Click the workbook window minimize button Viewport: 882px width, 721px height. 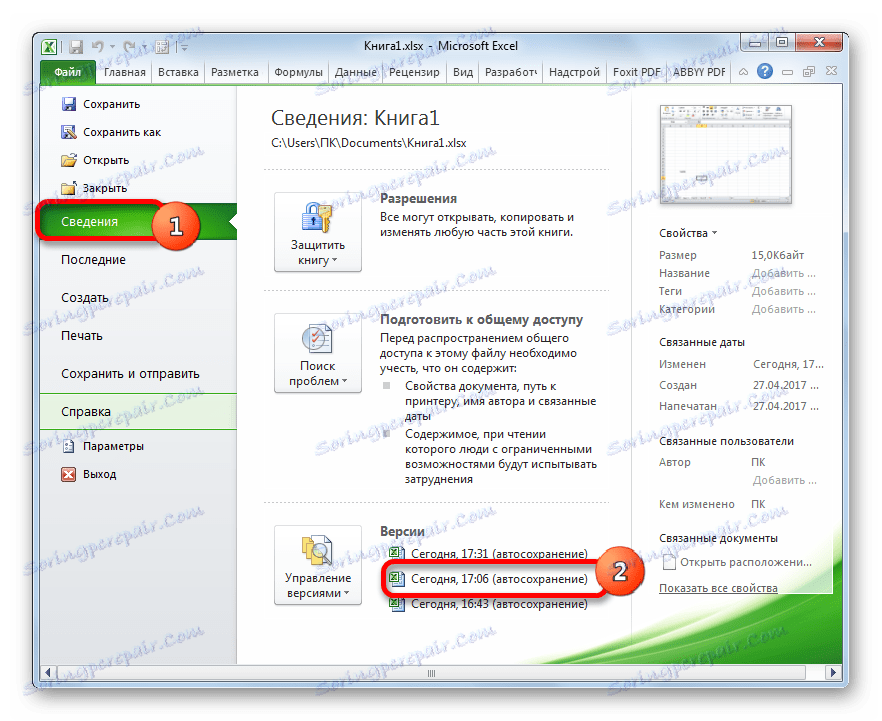coord(788,72)
